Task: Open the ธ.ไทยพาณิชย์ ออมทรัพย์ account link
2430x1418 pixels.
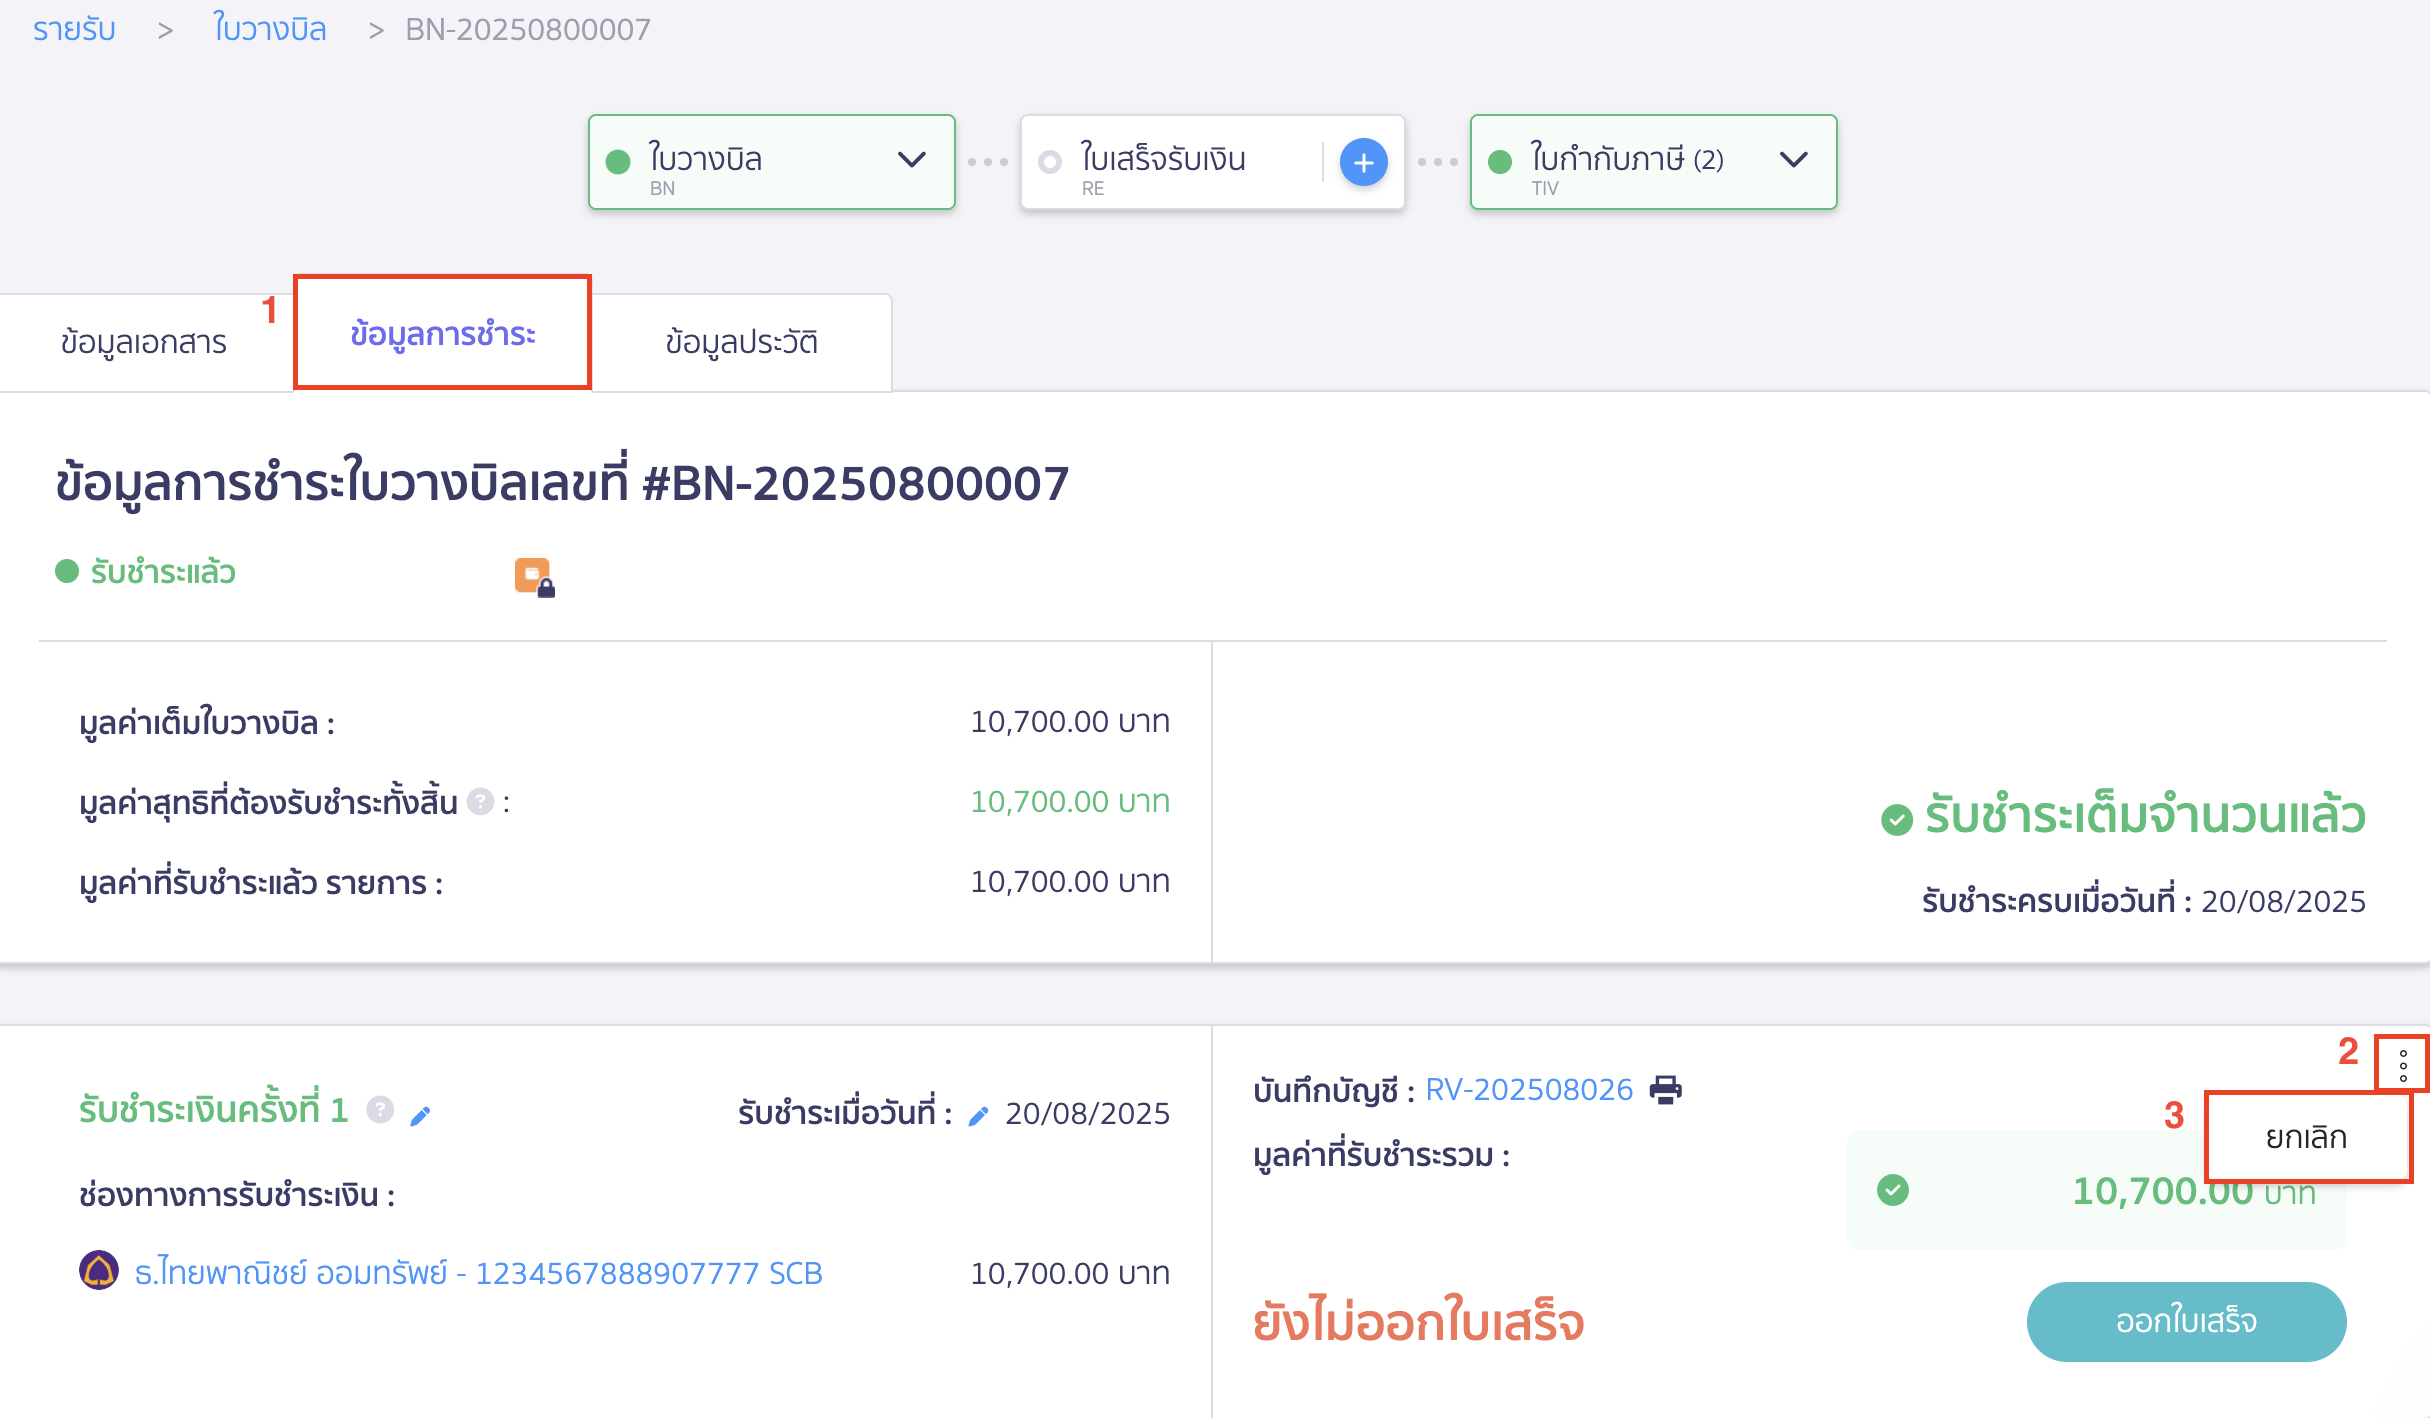Action: click(479, 1273)
